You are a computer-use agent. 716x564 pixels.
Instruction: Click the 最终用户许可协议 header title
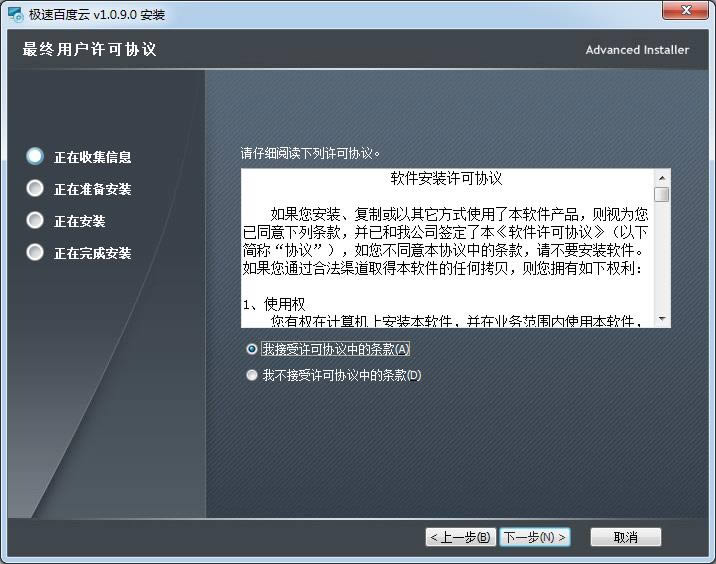[90, 50]
